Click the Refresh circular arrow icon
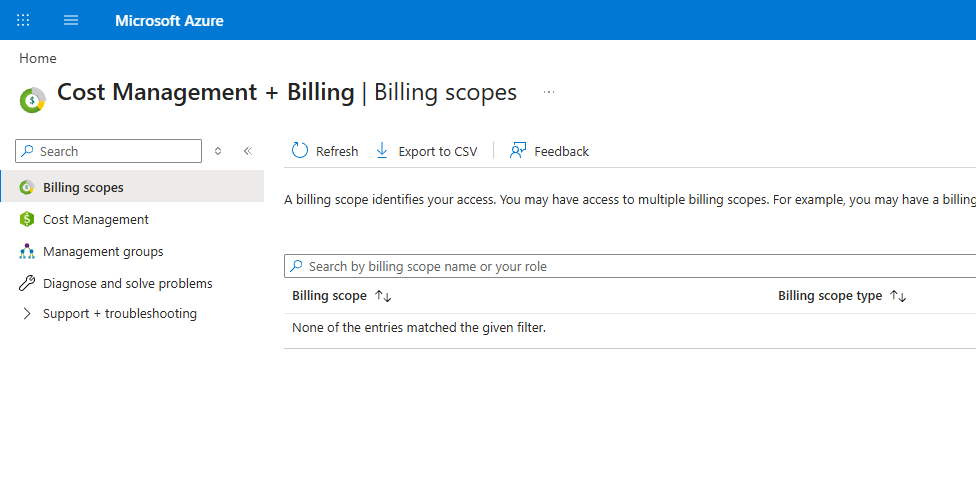Screen dimensions: 976x486 [x=300, y=151]
